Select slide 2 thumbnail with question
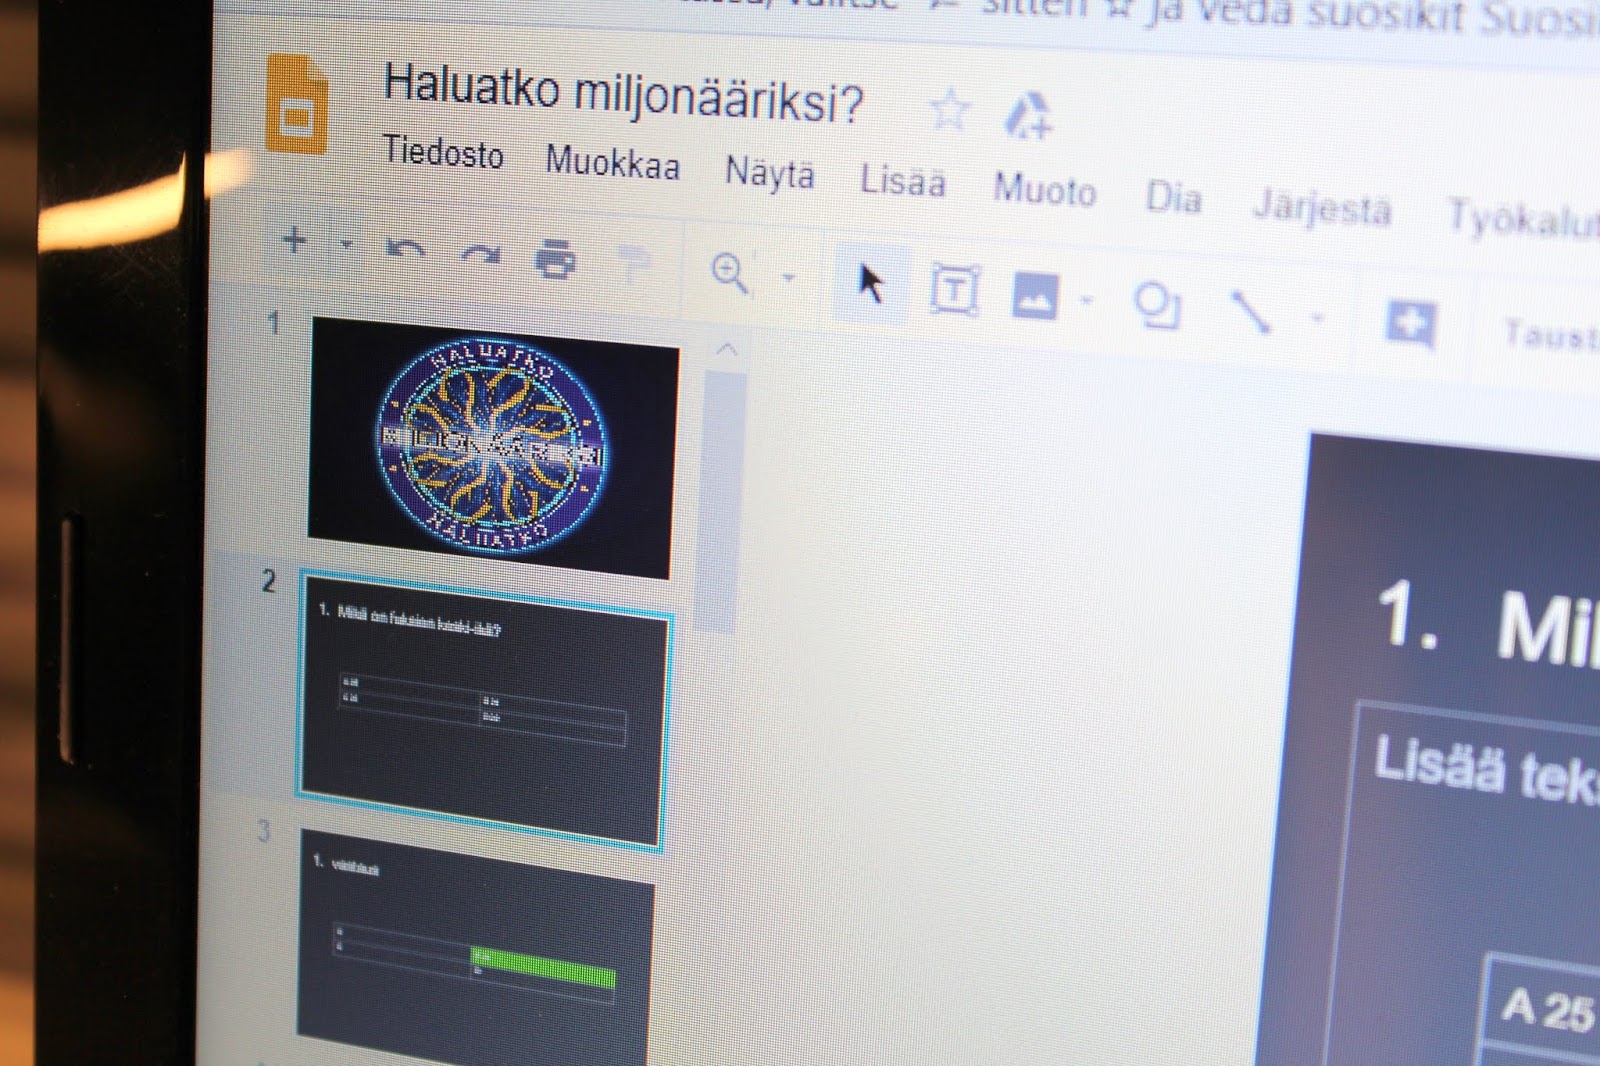The image size is (1600, 1066). click(484, 710)
